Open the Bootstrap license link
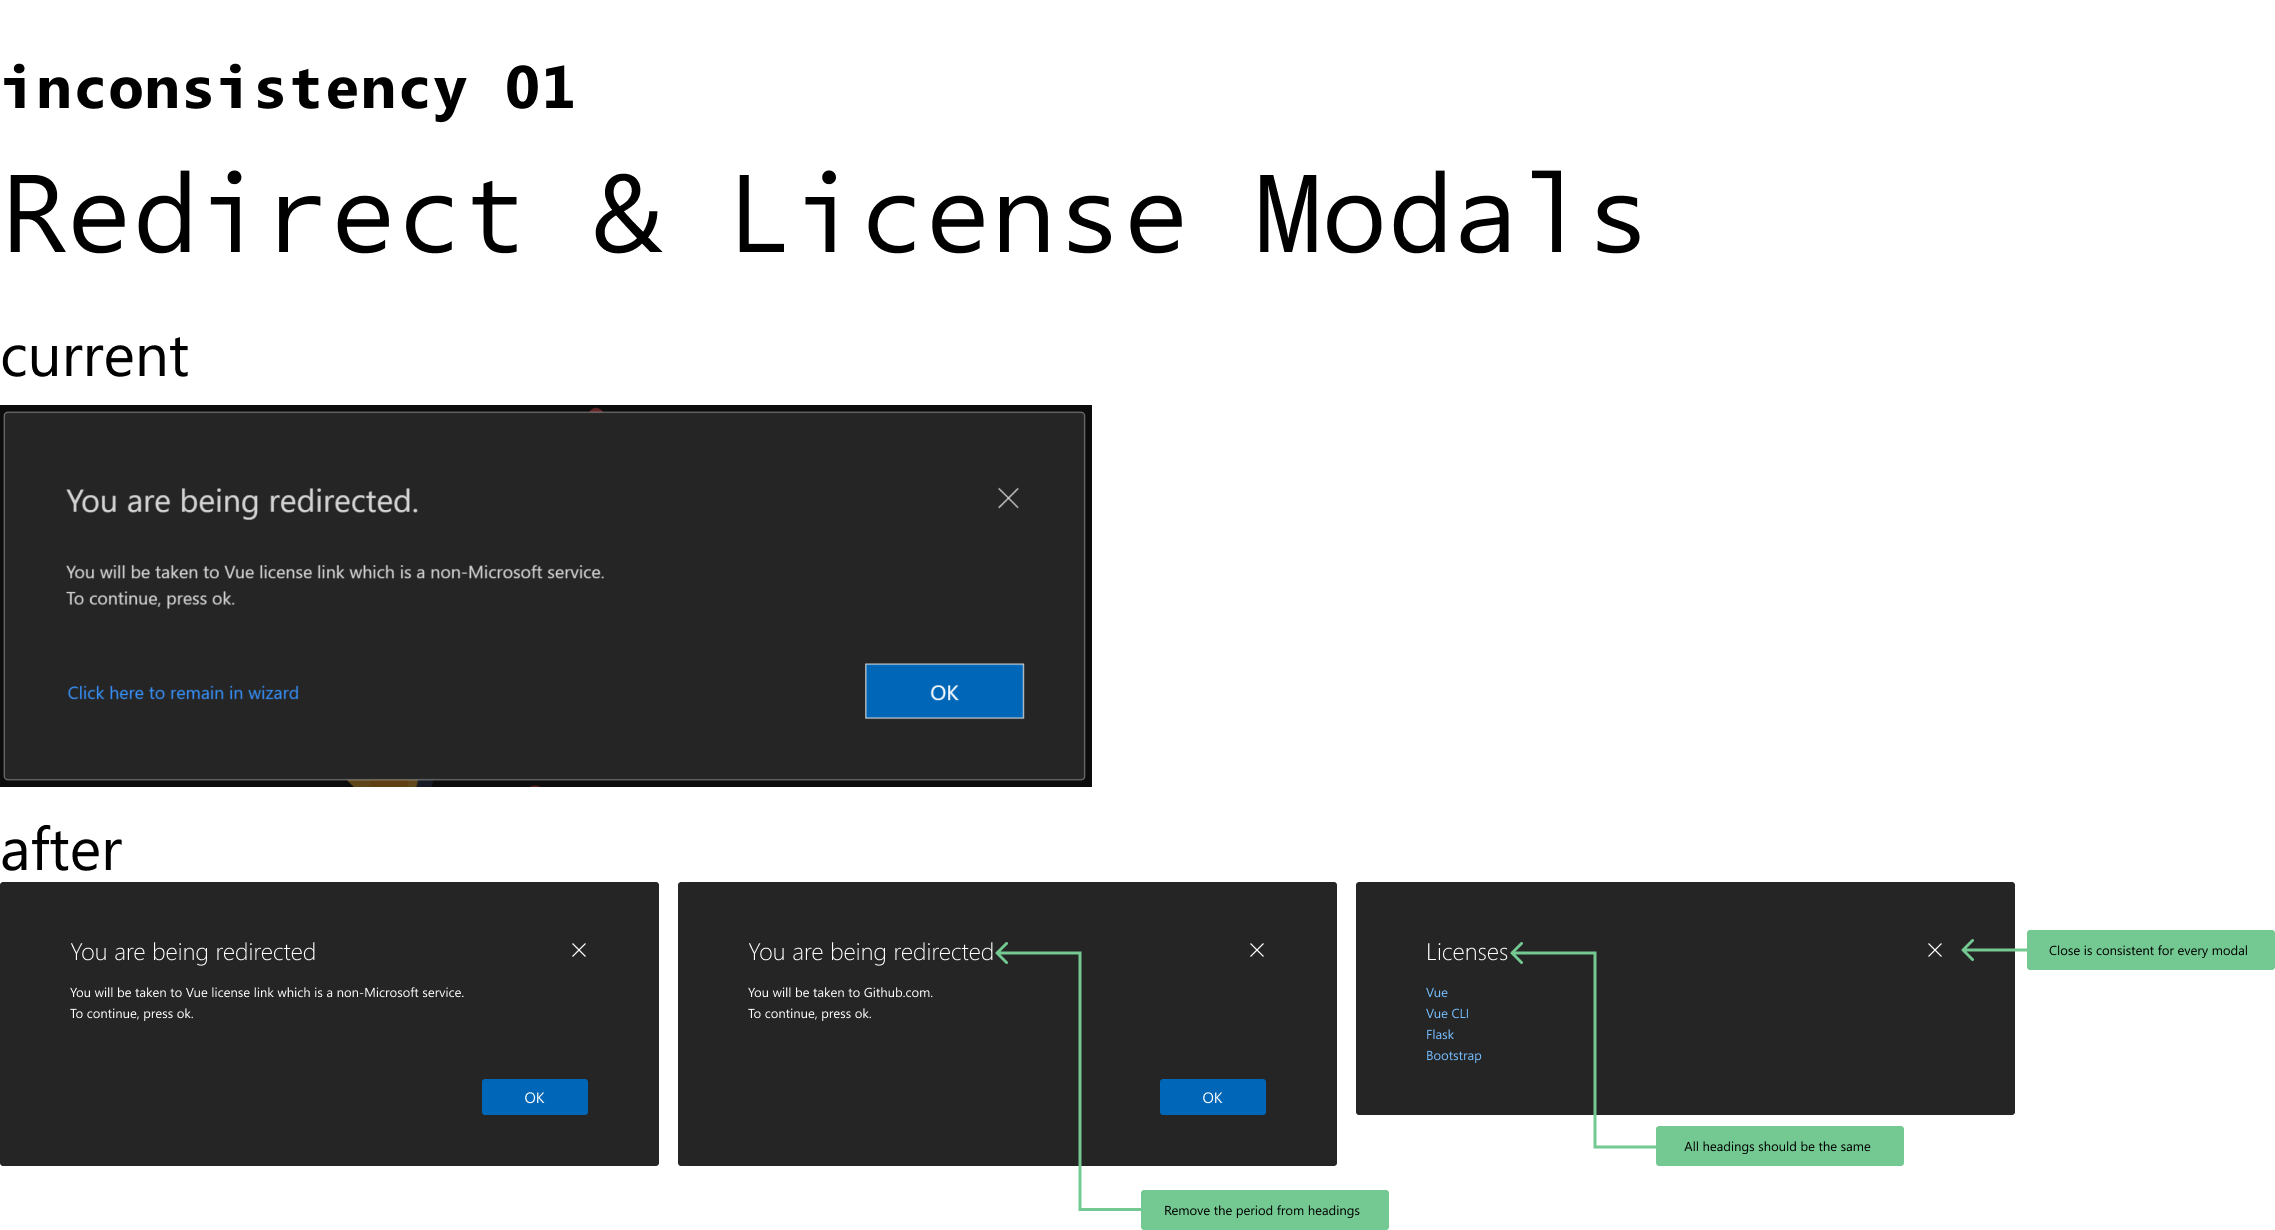This screenshot has height=1230, width=2275. tap(1453, 1055)
